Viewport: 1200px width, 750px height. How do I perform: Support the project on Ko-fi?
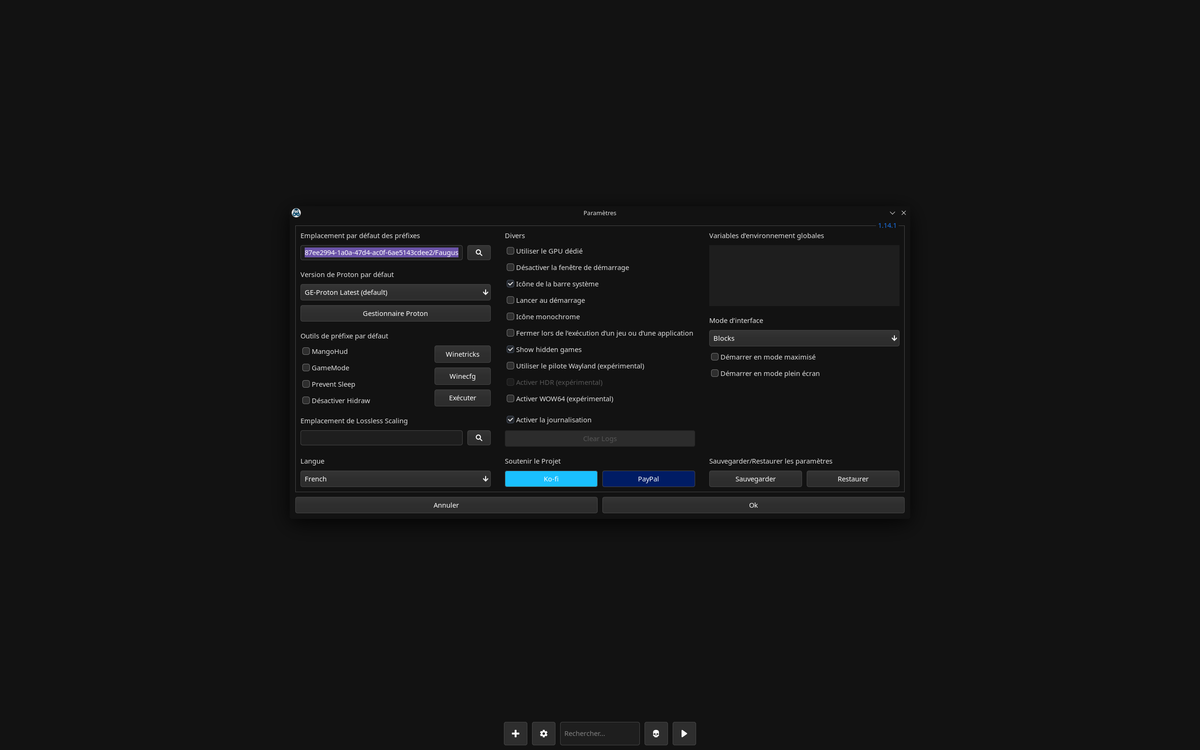(x=550, y=478)
